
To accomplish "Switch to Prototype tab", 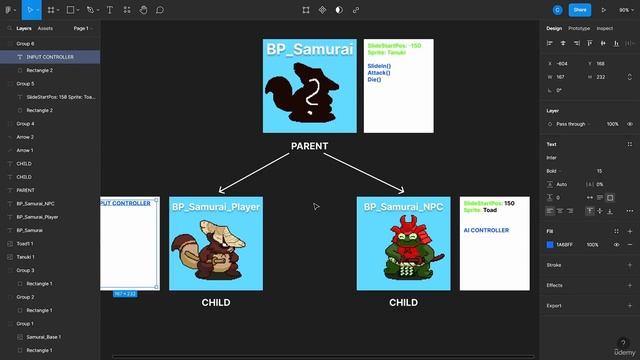I will [x=579, y=29].
